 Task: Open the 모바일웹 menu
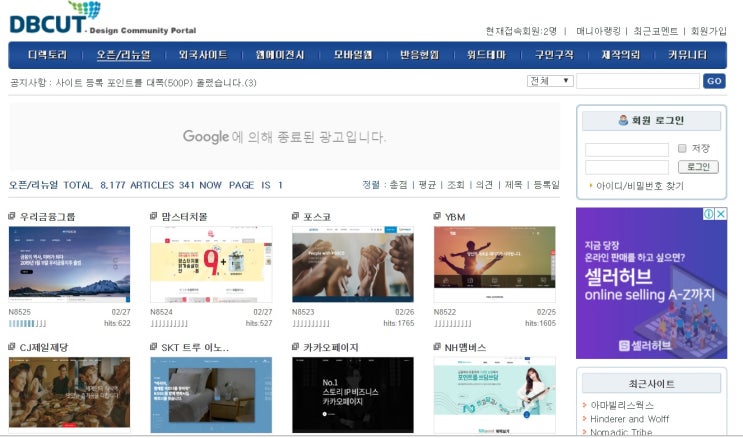pos(353,55)
